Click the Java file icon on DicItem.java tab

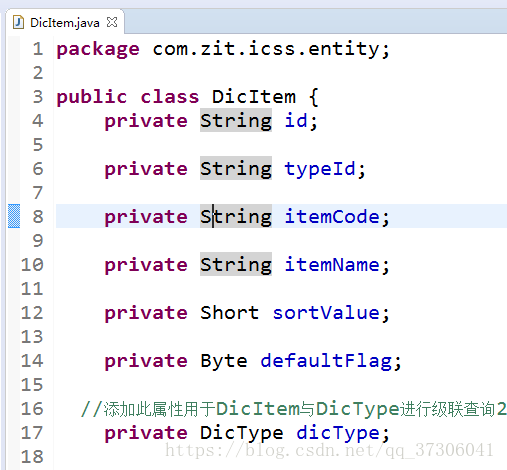pyautogui.click(x=18, y=23)
